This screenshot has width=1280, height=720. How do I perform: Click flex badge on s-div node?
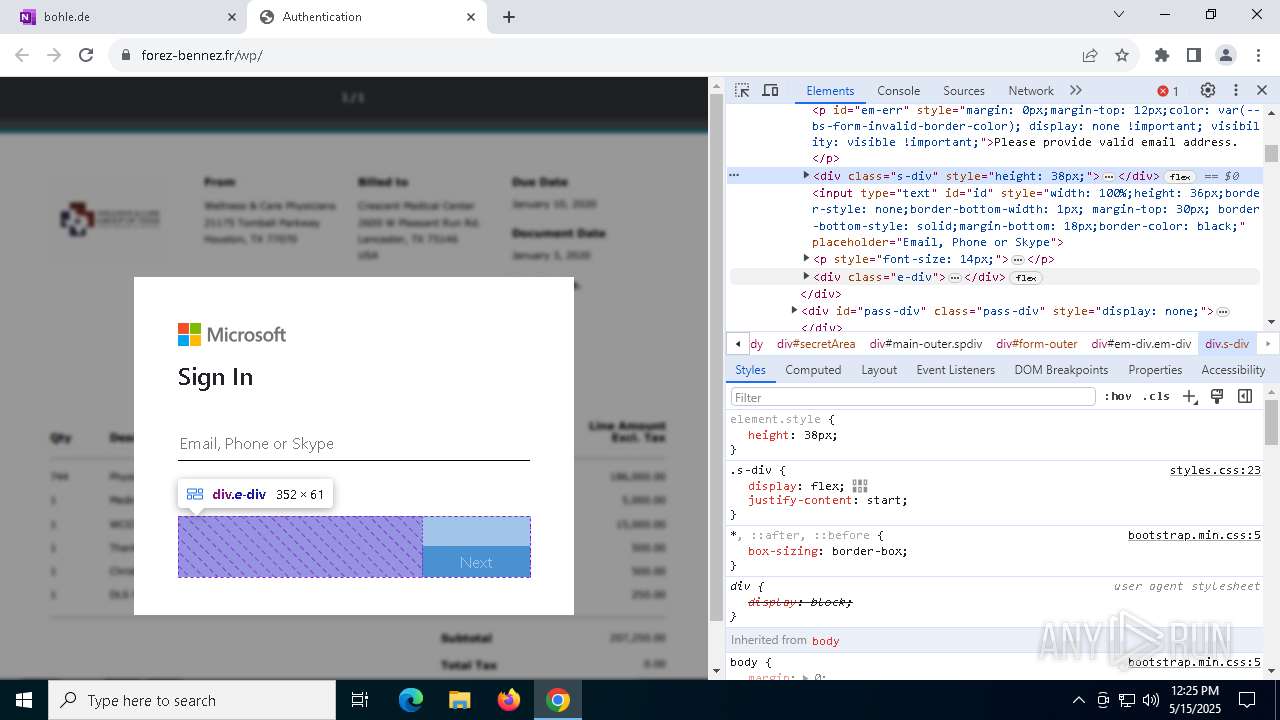pos(1180,176)
